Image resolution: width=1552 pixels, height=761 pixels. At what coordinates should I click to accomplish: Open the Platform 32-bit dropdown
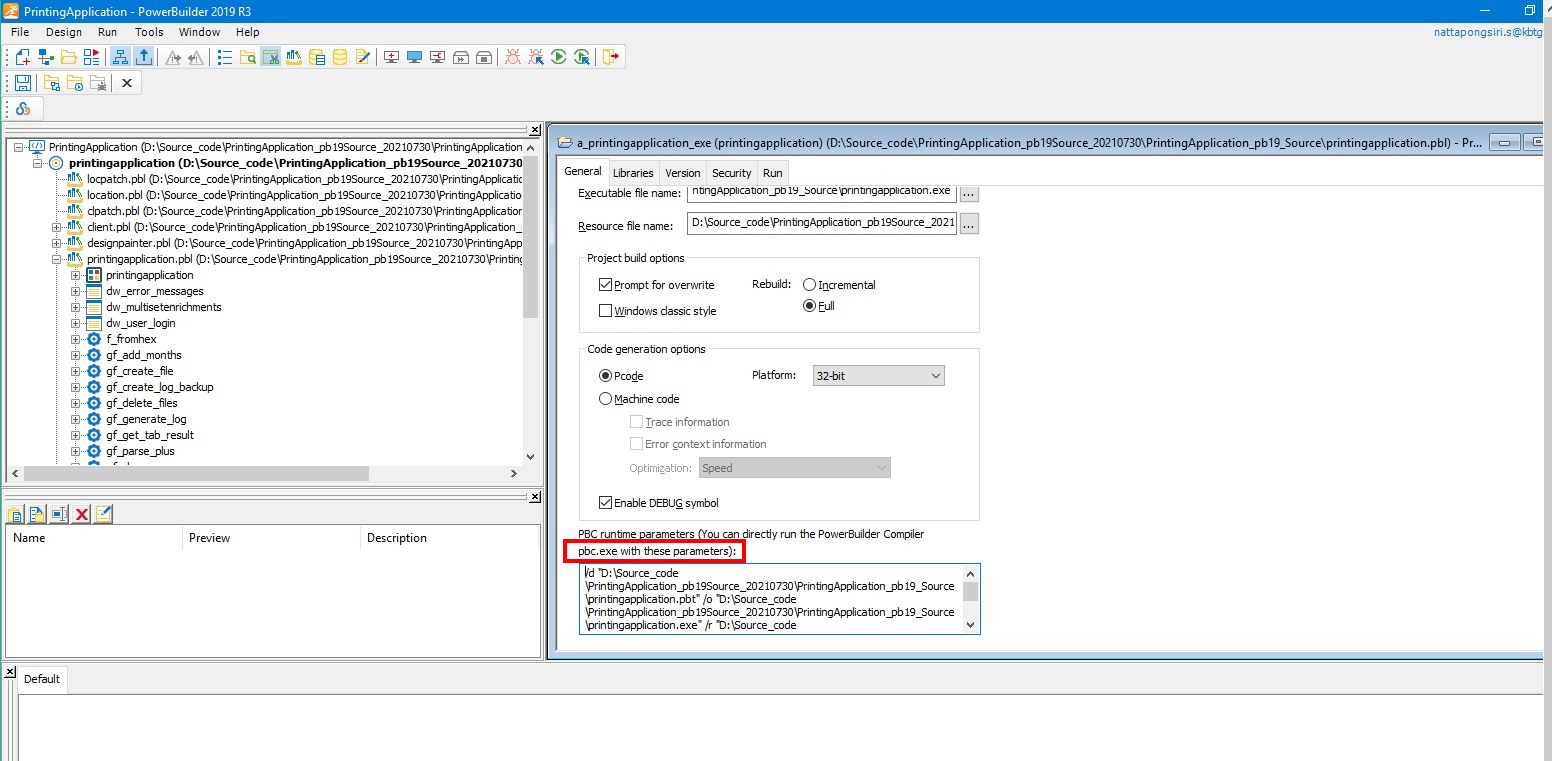click(878, 376)
